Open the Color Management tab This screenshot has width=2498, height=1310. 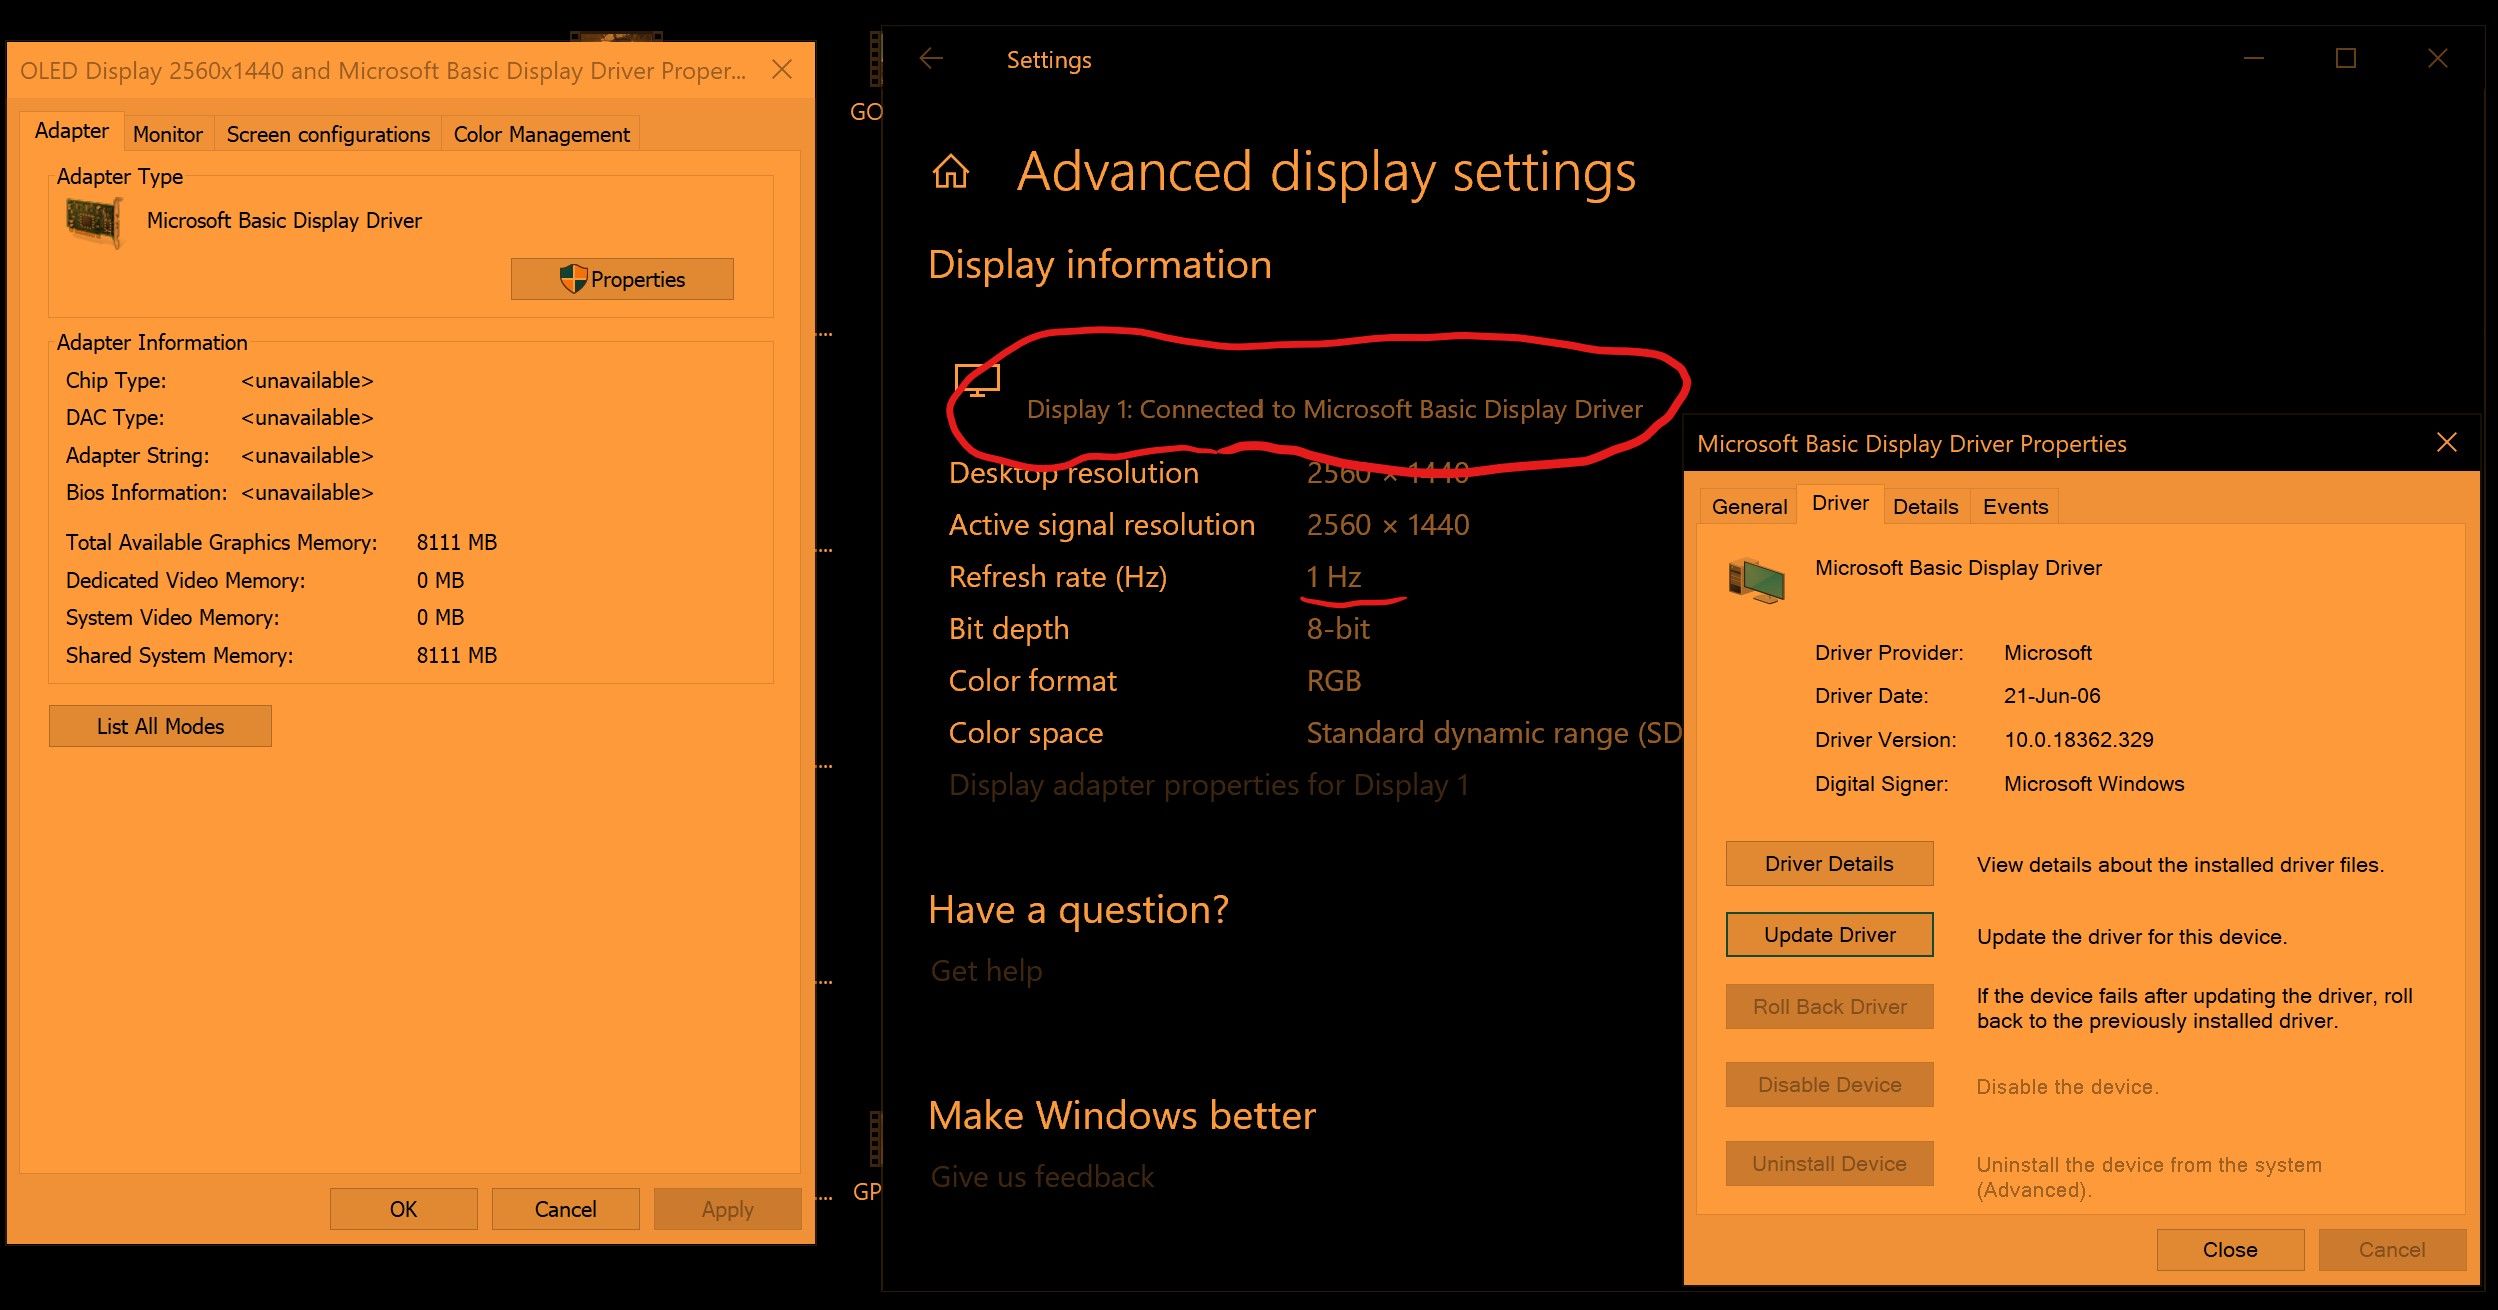click(541, 134)
